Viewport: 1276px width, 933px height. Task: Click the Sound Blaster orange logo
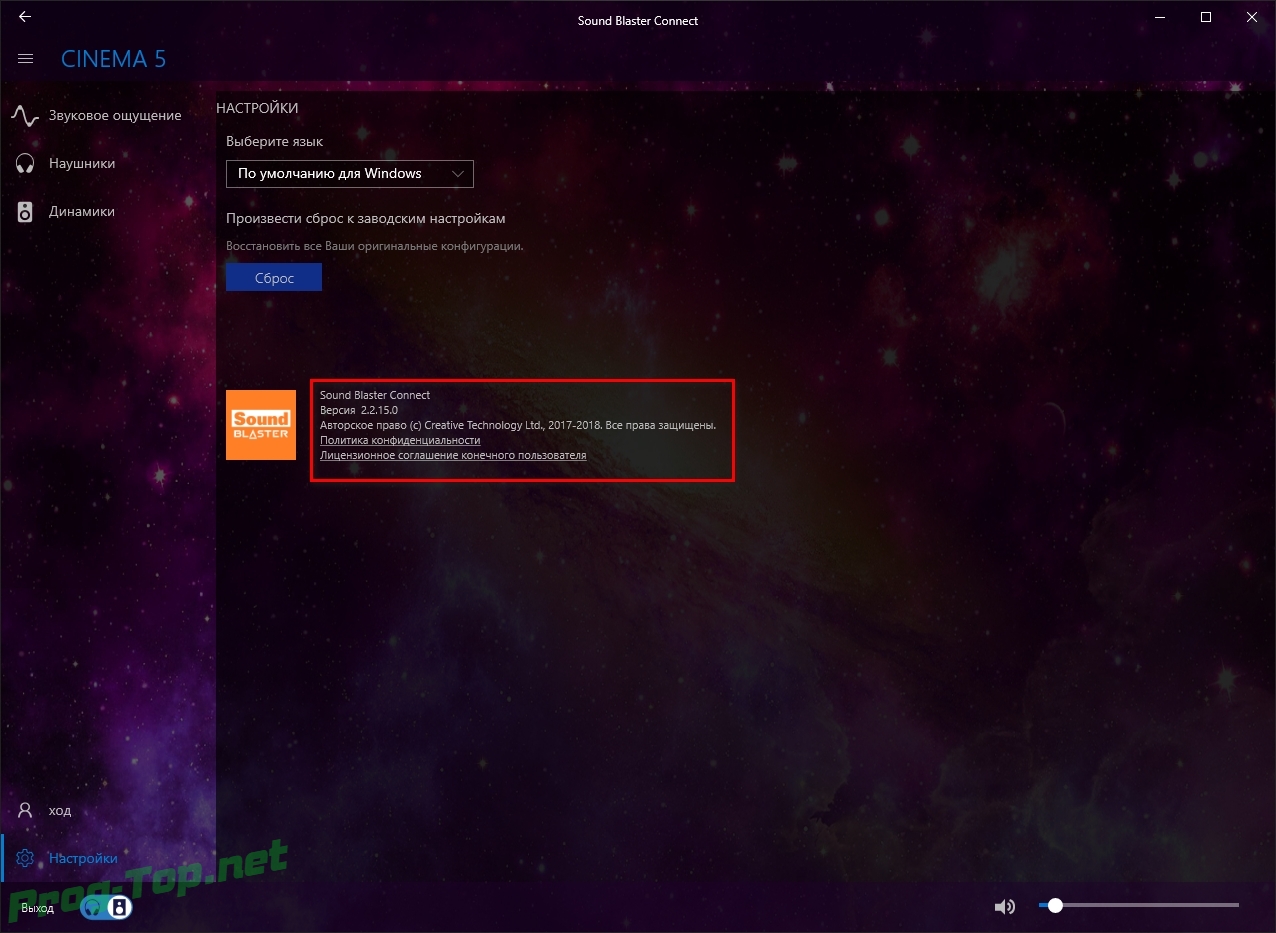point(261,425)
